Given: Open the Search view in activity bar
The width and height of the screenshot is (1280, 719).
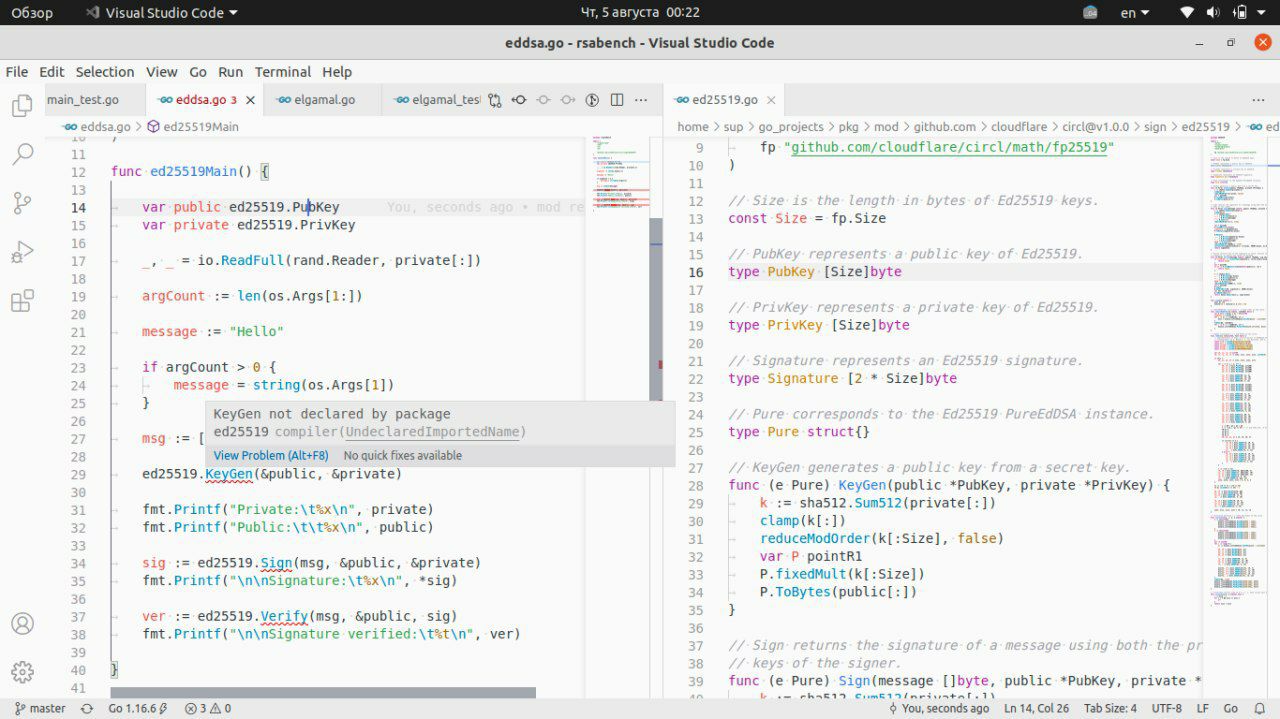Looking at the screenshot, I should 22,154.
